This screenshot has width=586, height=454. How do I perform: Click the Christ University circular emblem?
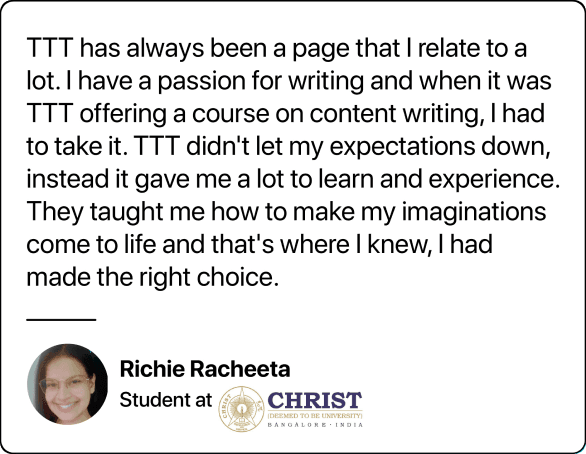(241, 409)
